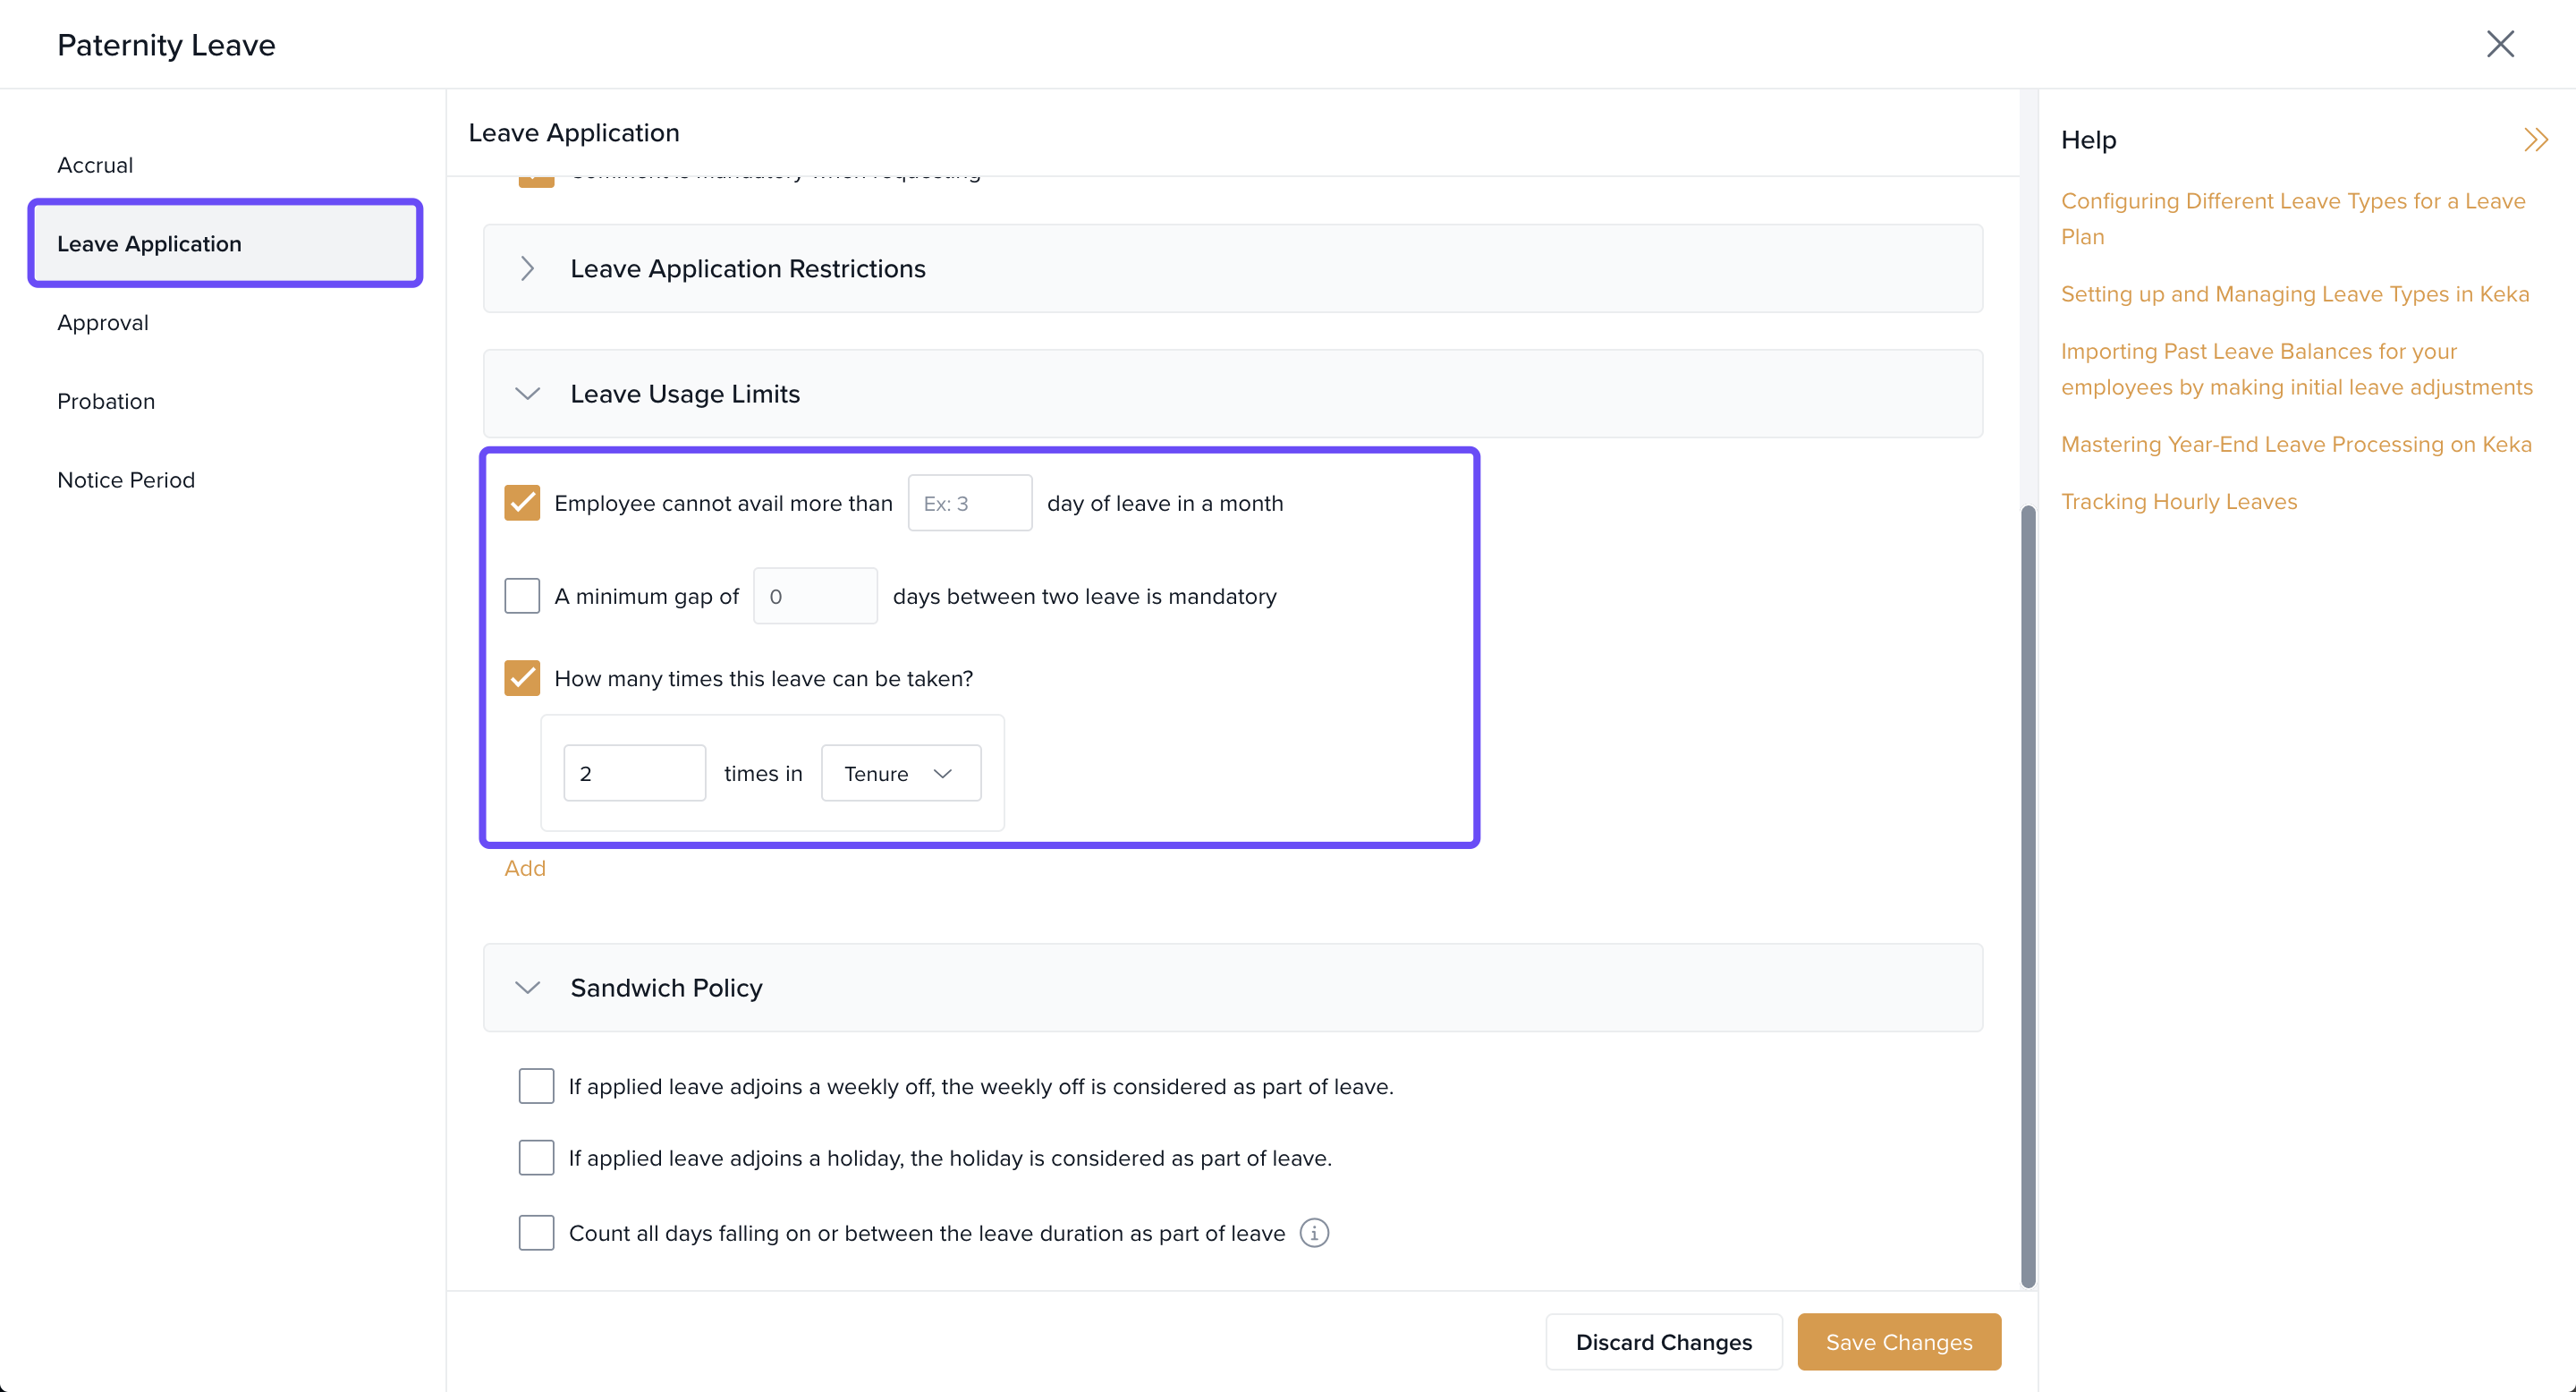Image resolution: width=2576 pixels, height=1392 pixels.
Task: Click the info icon beside Count all days
Action: pyautogui.click(x=1314, y=1233)
